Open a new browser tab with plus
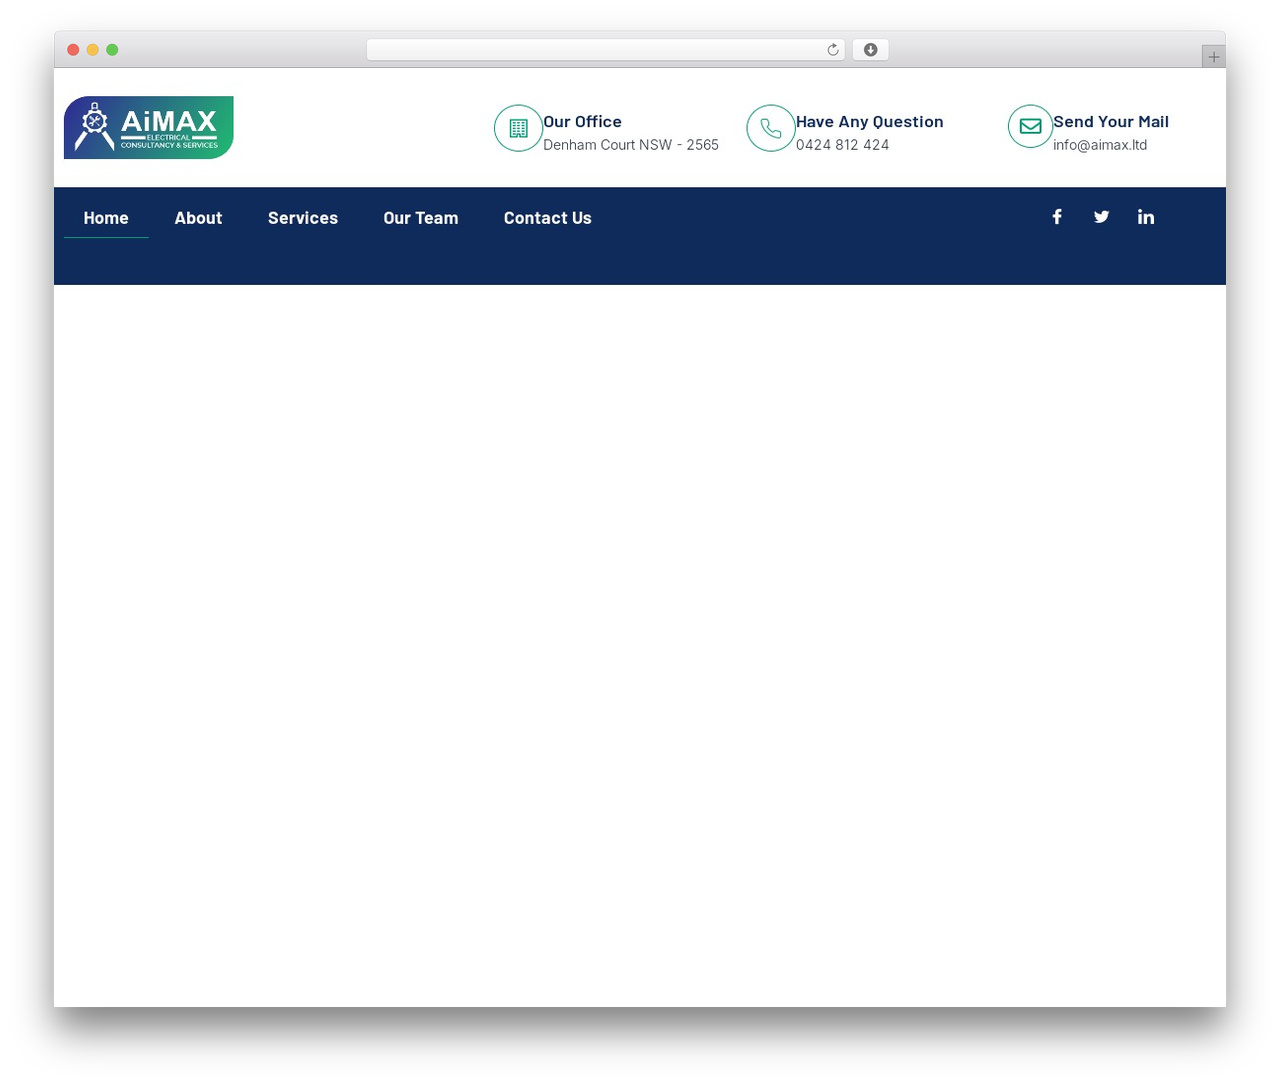This screenshot has width=1280, height=1084. click(x=1213, y=57)
